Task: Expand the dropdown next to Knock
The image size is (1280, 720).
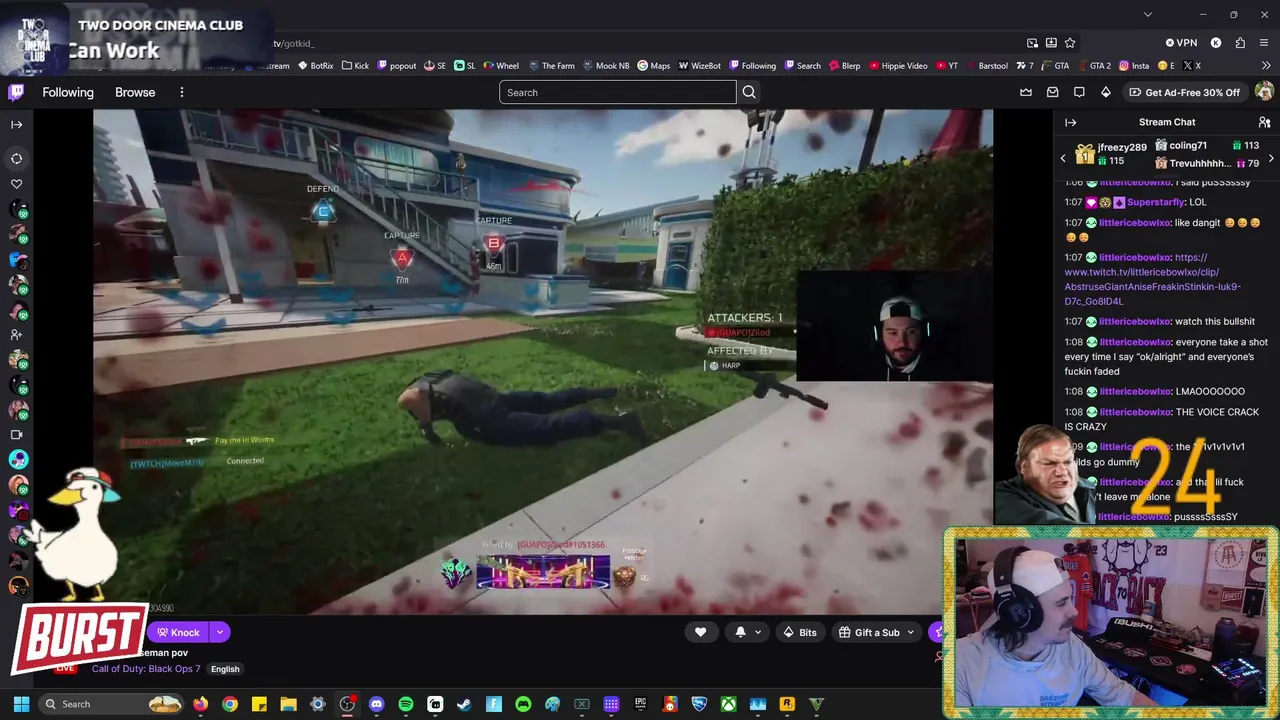Action: (x=220, y=632)
